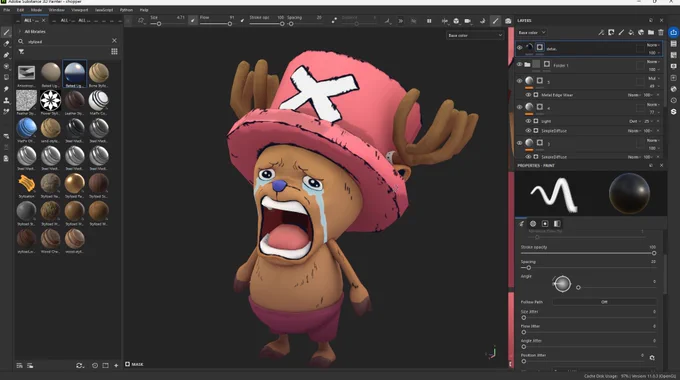This screenshot has width=680, height=380.
Task: Click the MASK button below viewport
Action: coord(134,364)
